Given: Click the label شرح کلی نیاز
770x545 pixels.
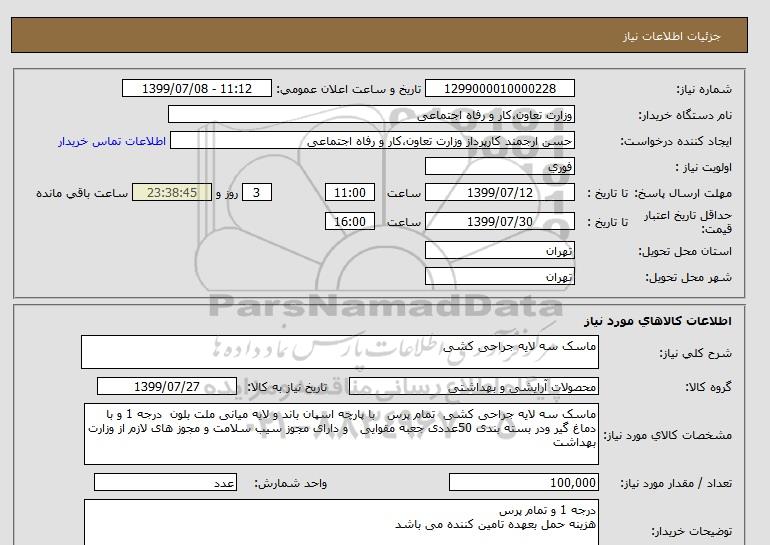Looking at the screenshot, I should click(x=695, y=353).
